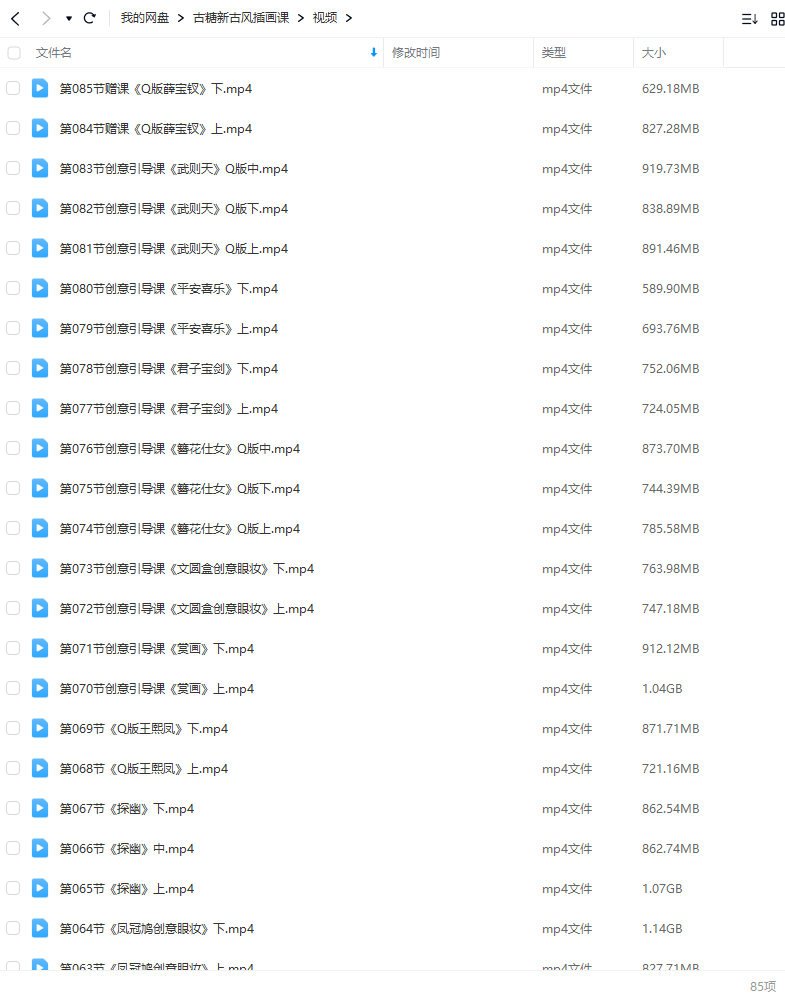785x998 pixels.
Task: Sort by the 大小 column header
Action: pos(653,53)
